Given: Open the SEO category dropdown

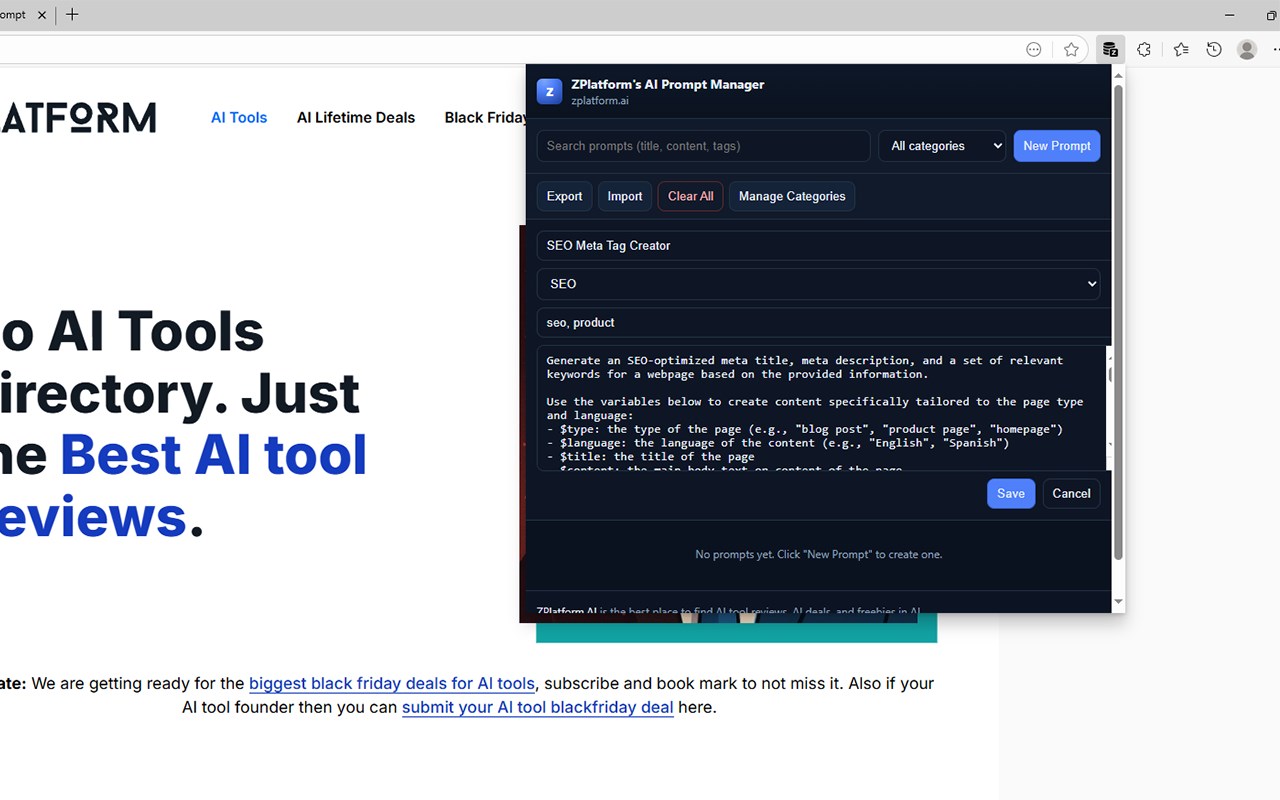Looking at the screenshot, I should [818, 284].
